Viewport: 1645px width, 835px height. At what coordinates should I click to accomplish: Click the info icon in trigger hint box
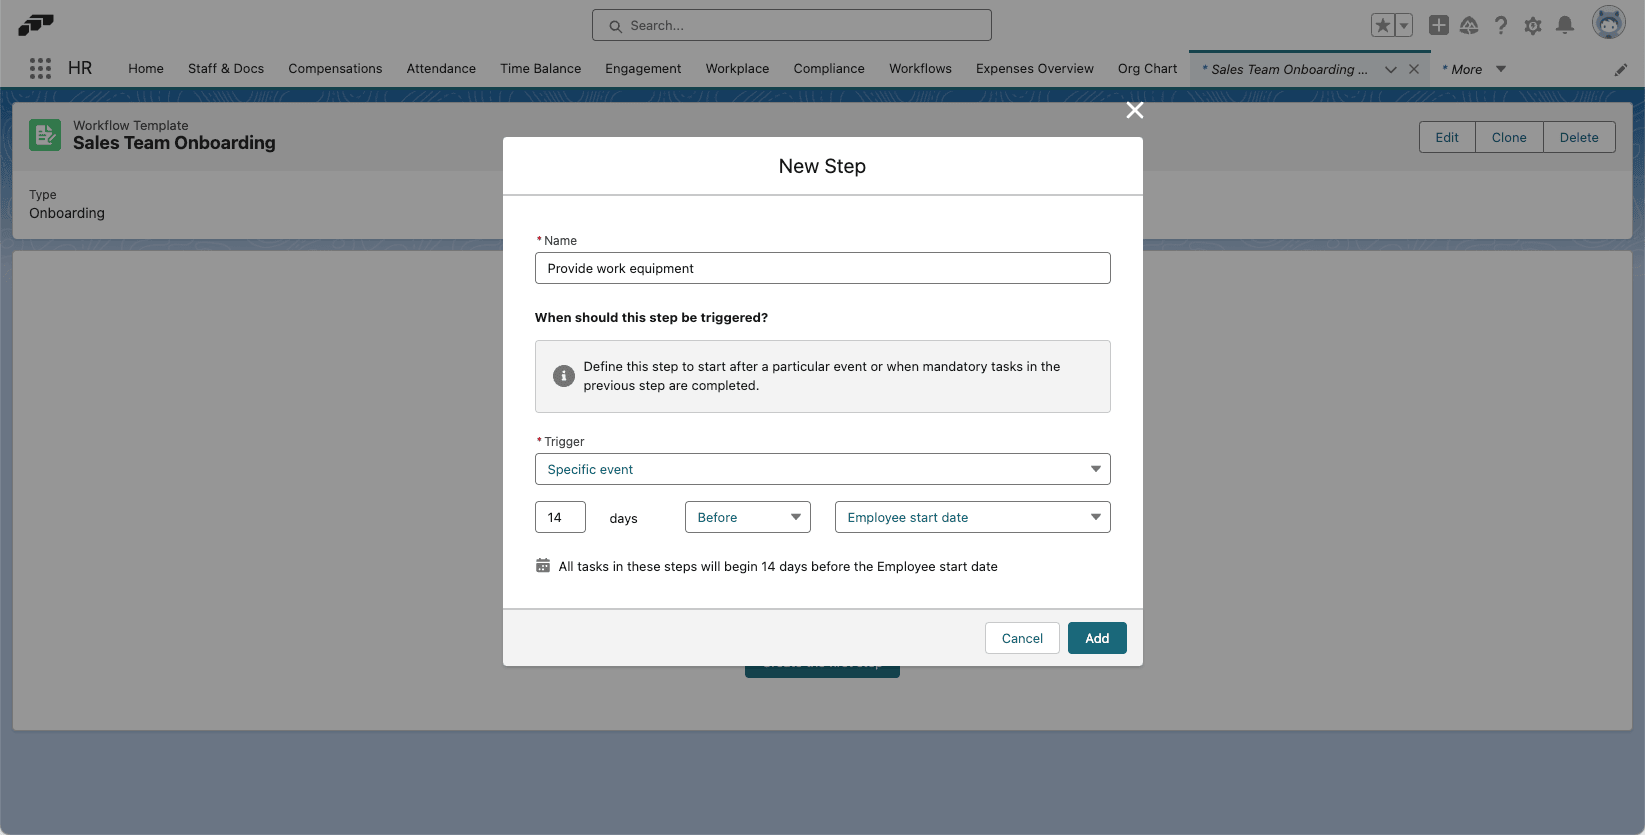[x=564, y=376]
